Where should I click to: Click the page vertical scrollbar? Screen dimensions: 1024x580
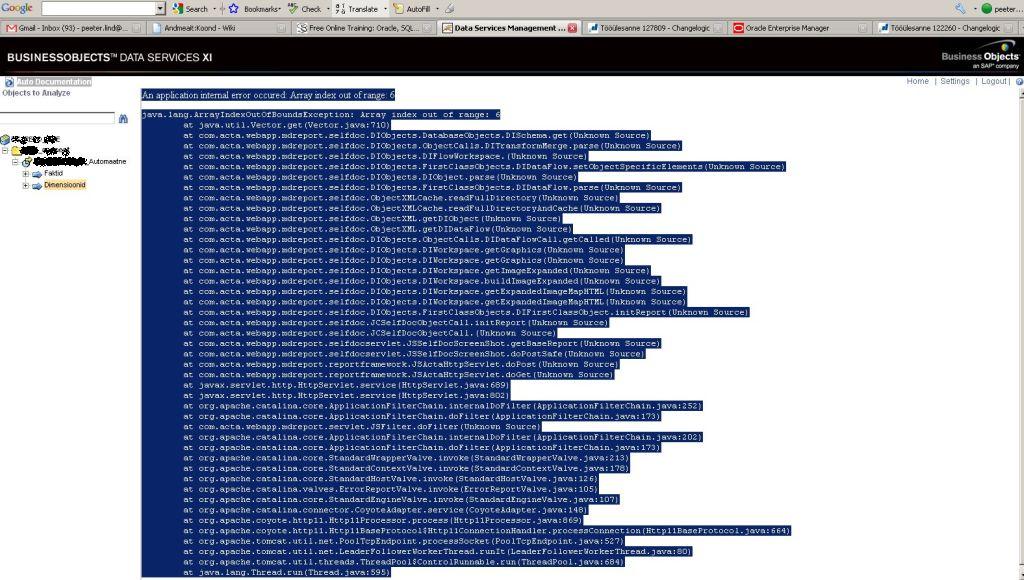click(1020, 334)
